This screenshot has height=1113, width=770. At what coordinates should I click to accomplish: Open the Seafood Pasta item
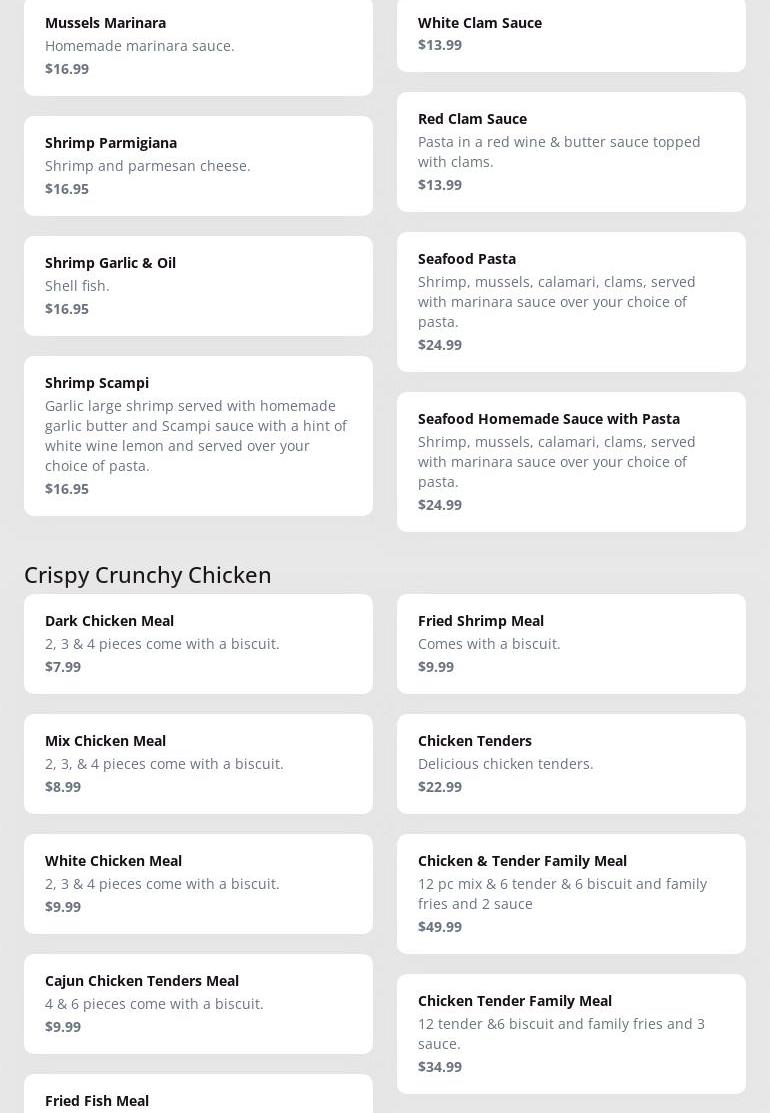(x=570, y=301)
